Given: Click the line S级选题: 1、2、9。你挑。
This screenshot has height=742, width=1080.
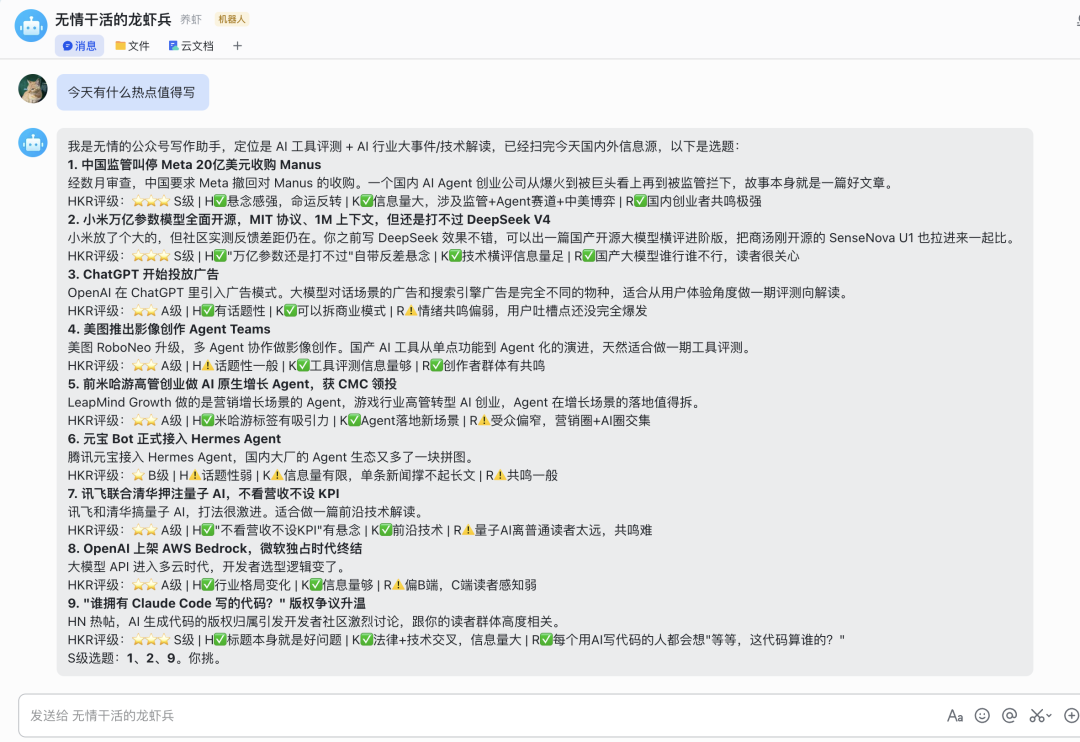Looking at the screenshot, I should (x=145, y=658).
